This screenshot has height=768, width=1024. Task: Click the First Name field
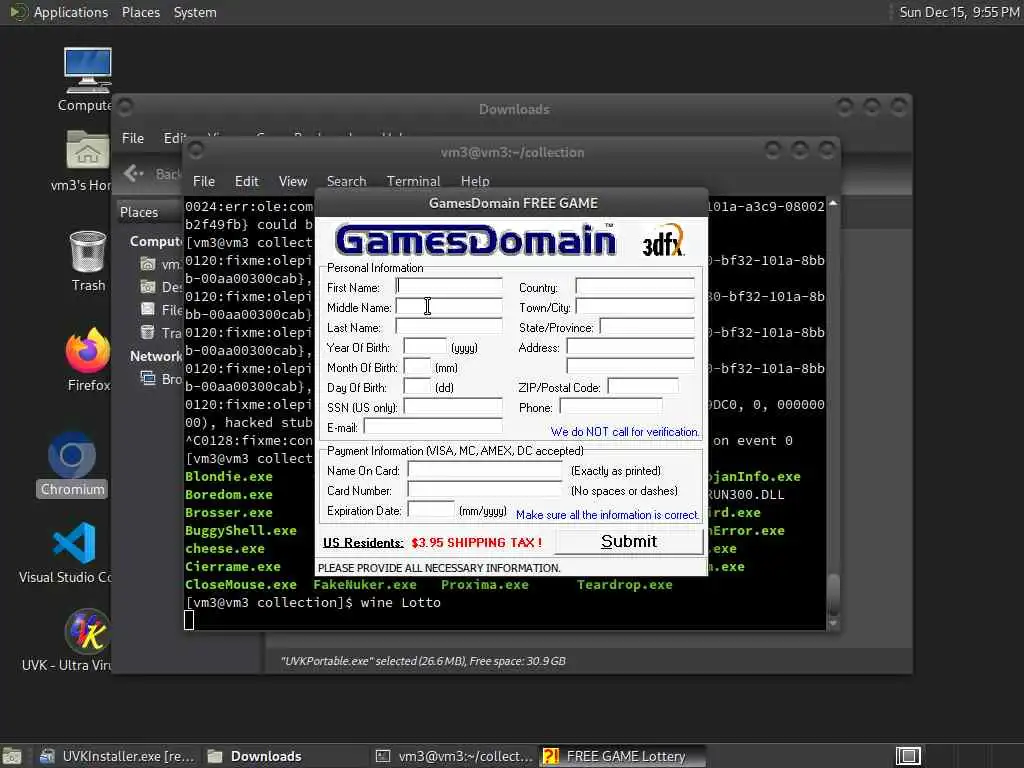click(x=449, y=287)
